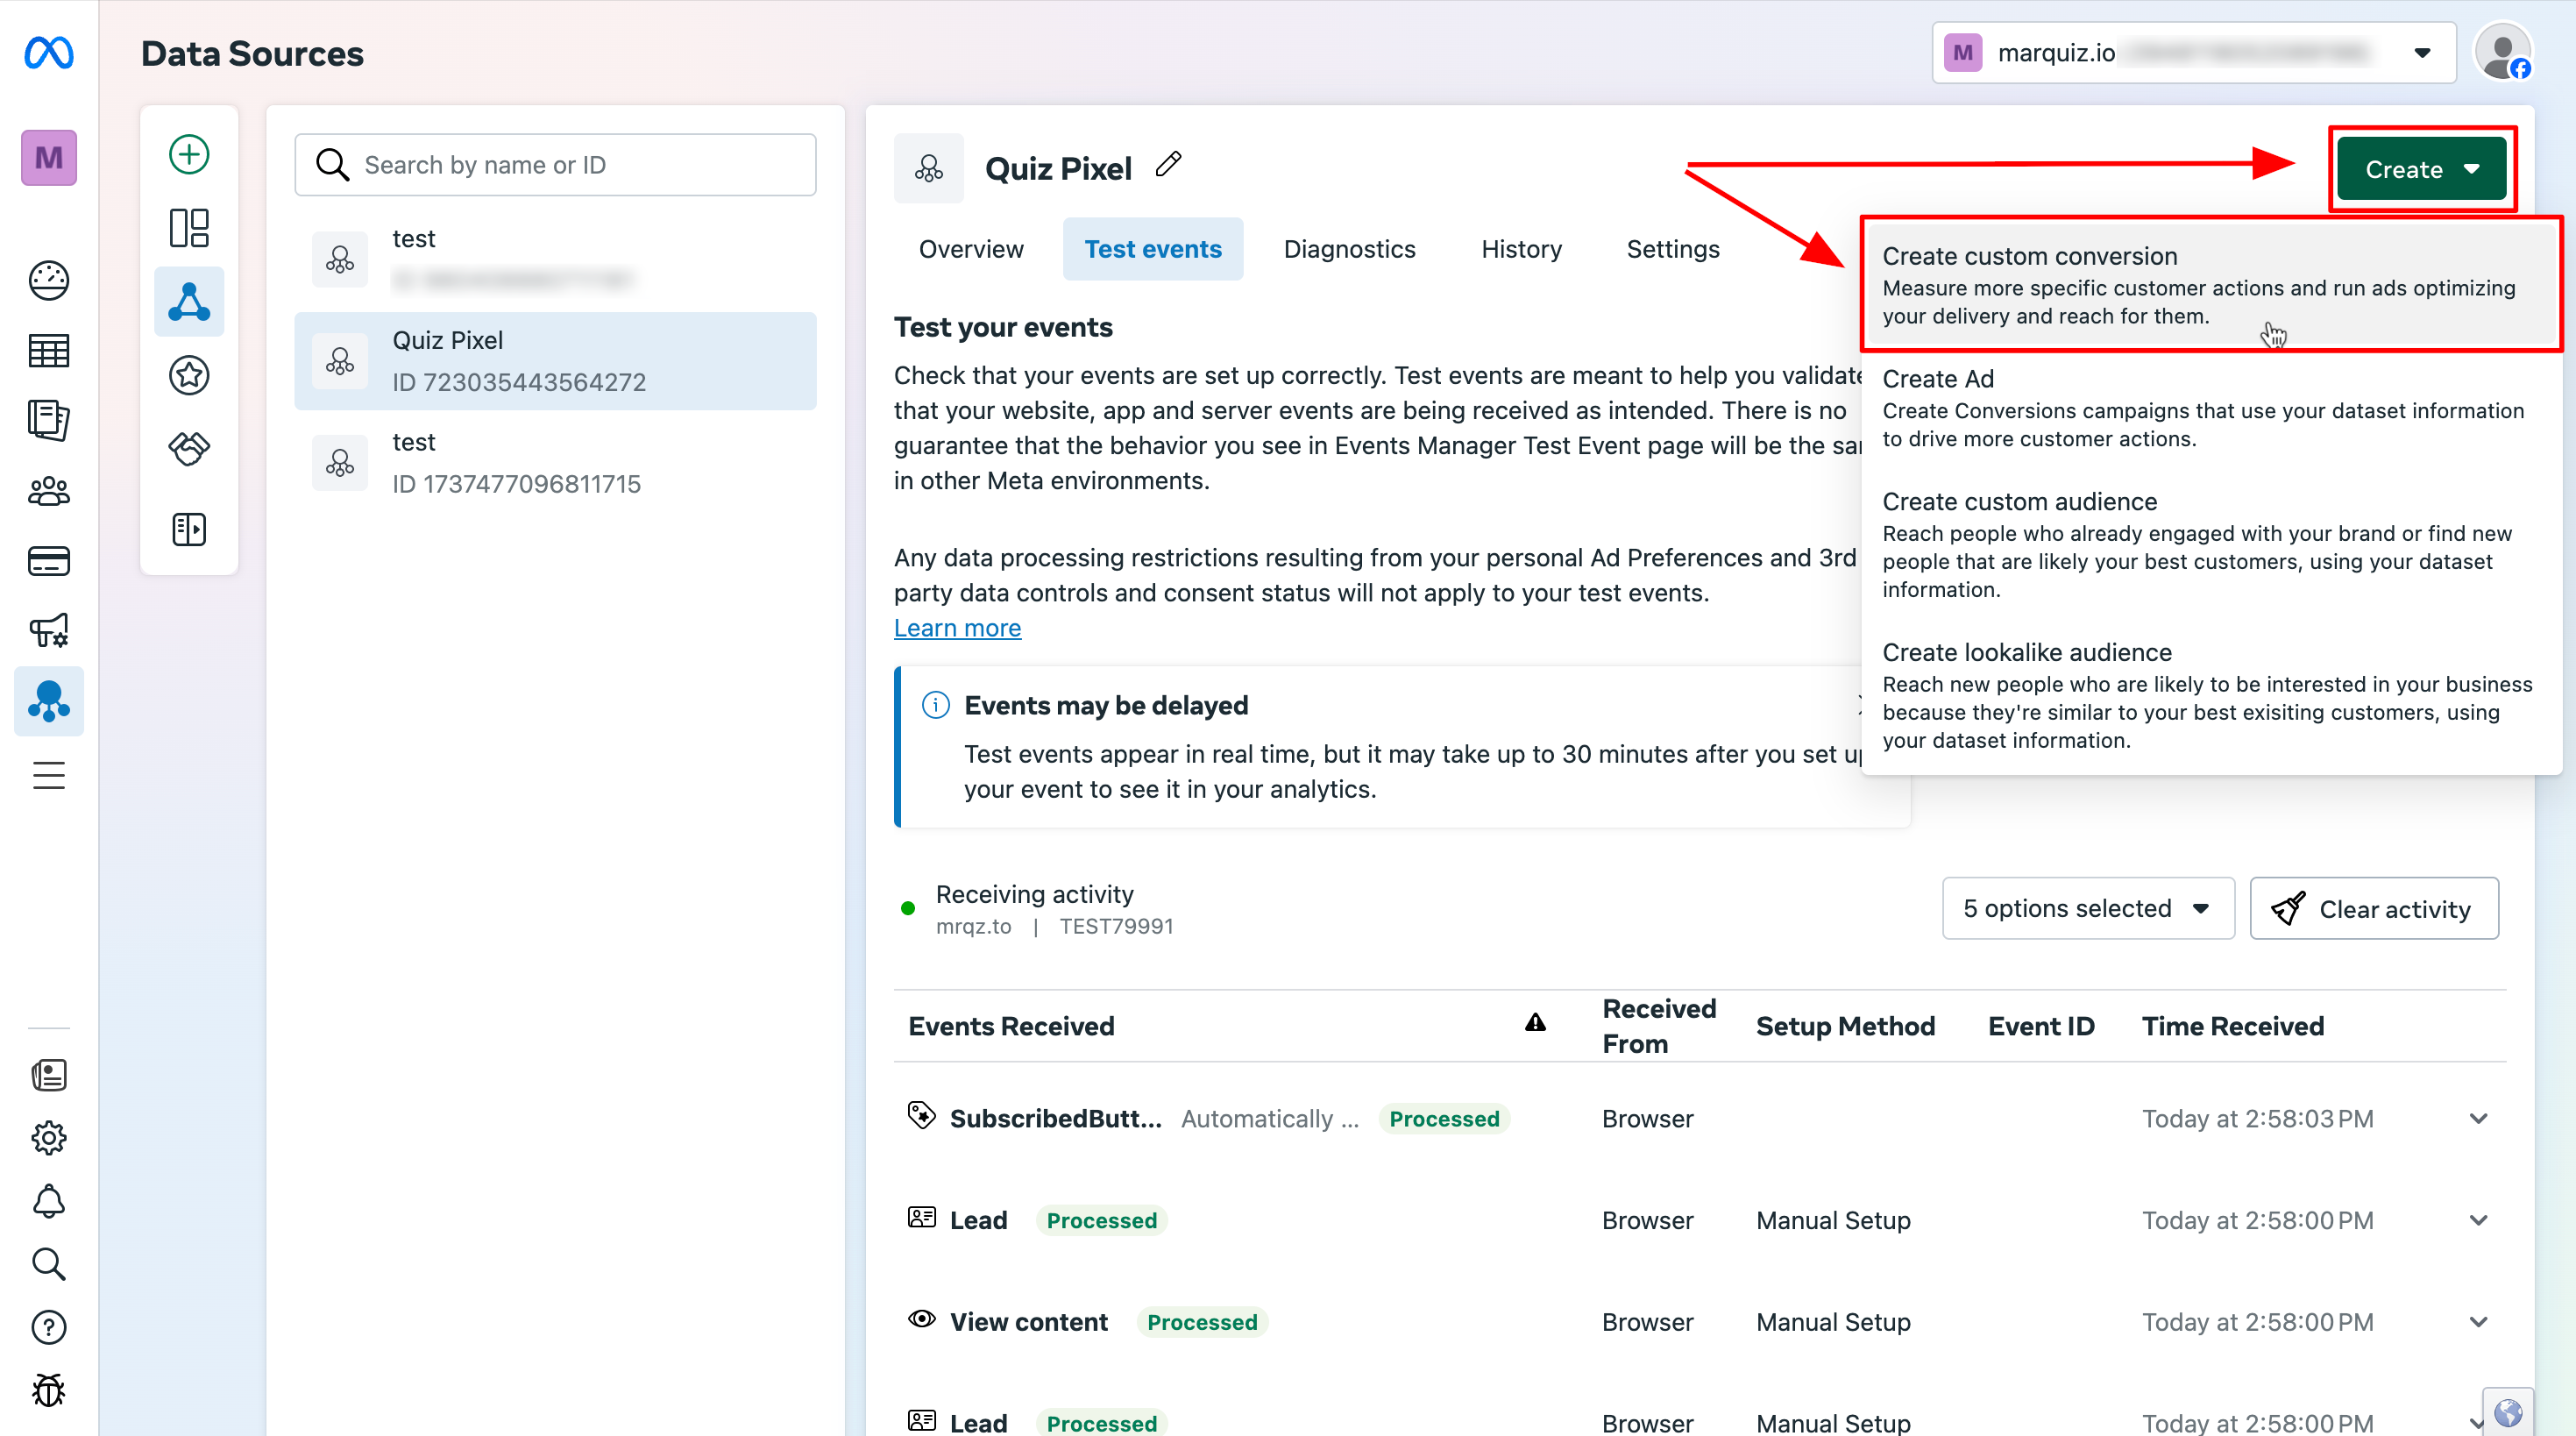Expand the View content event row

pyautogui.click(x=2478, y=1322)
